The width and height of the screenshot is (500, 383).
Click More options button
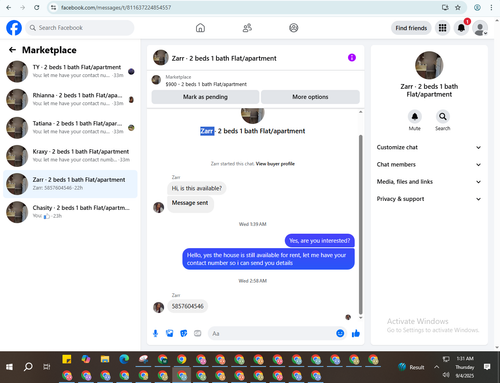310,97
